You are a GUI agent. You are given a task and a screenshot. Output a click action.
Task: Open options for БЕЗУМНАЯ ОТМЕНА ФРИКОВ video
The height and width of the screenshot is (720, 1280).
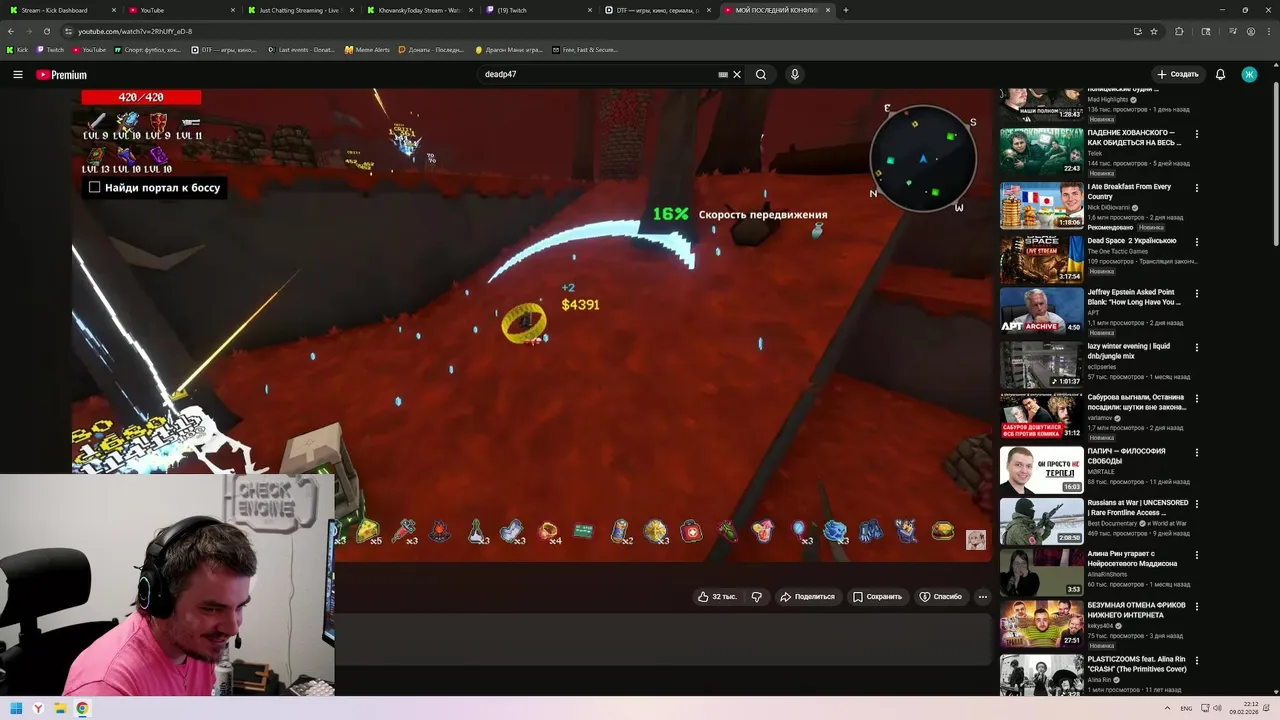tap(1197, 607)
